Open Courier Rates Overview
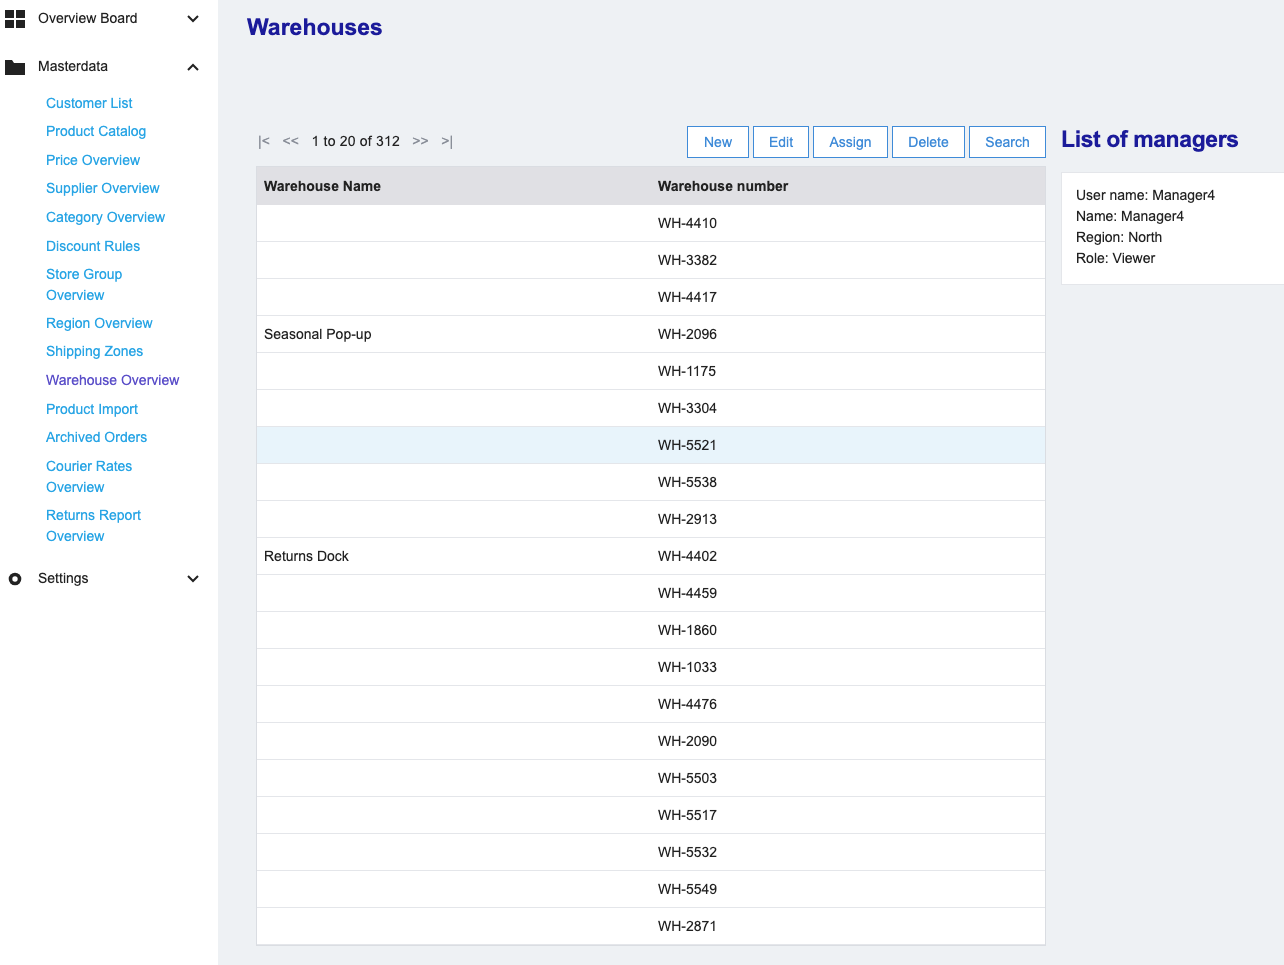The width and height of the screenshot is (1284, 965). (89, 477)
